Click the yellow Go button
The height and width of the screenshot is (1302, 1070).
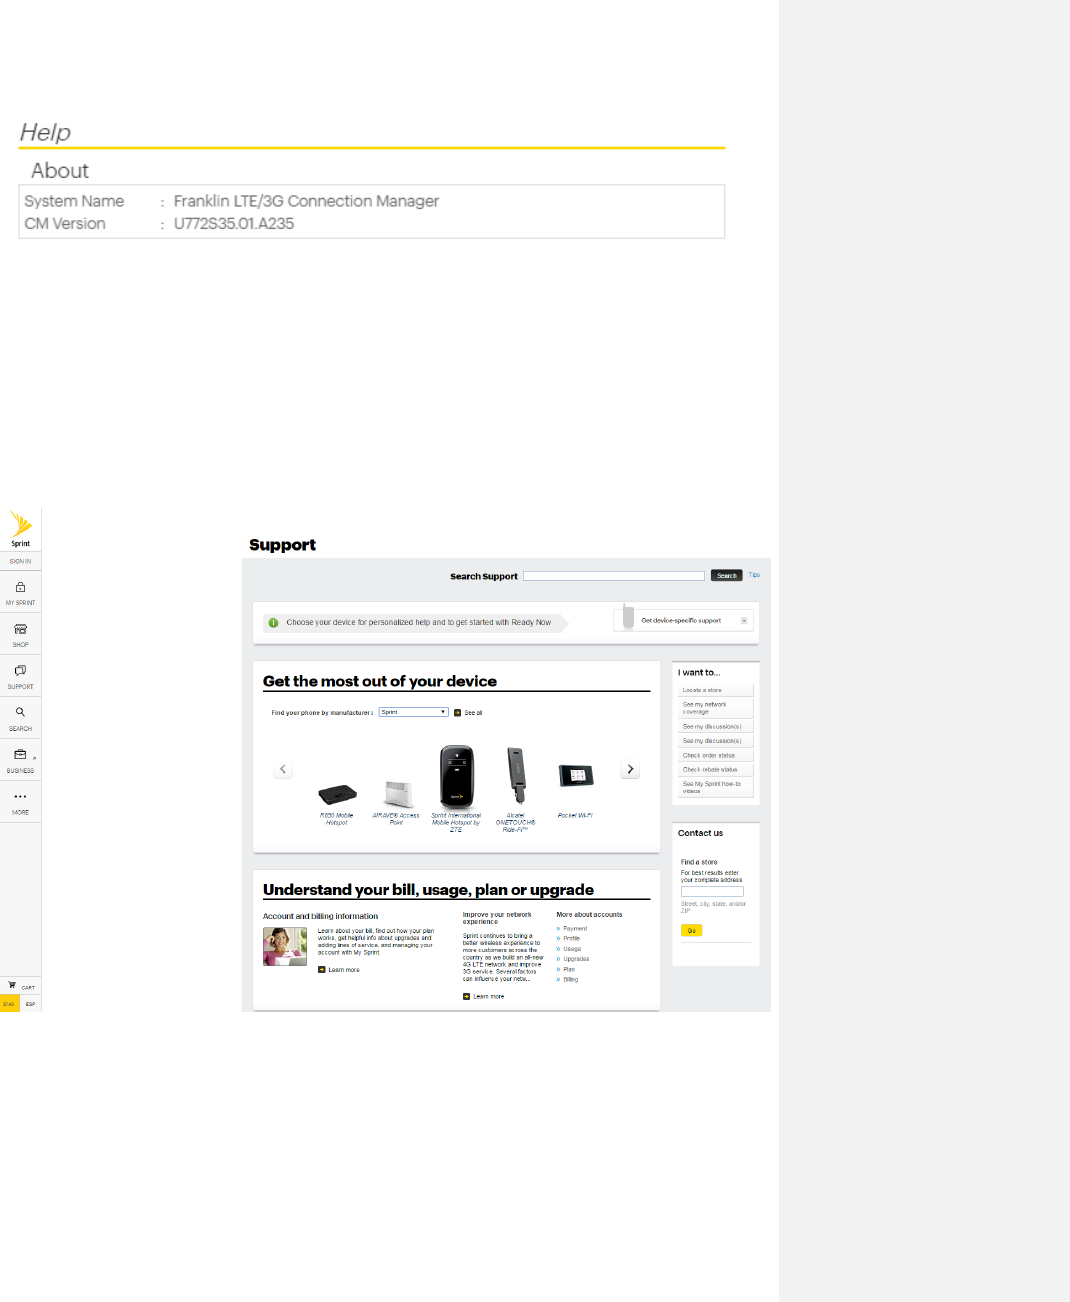[691, 930]
